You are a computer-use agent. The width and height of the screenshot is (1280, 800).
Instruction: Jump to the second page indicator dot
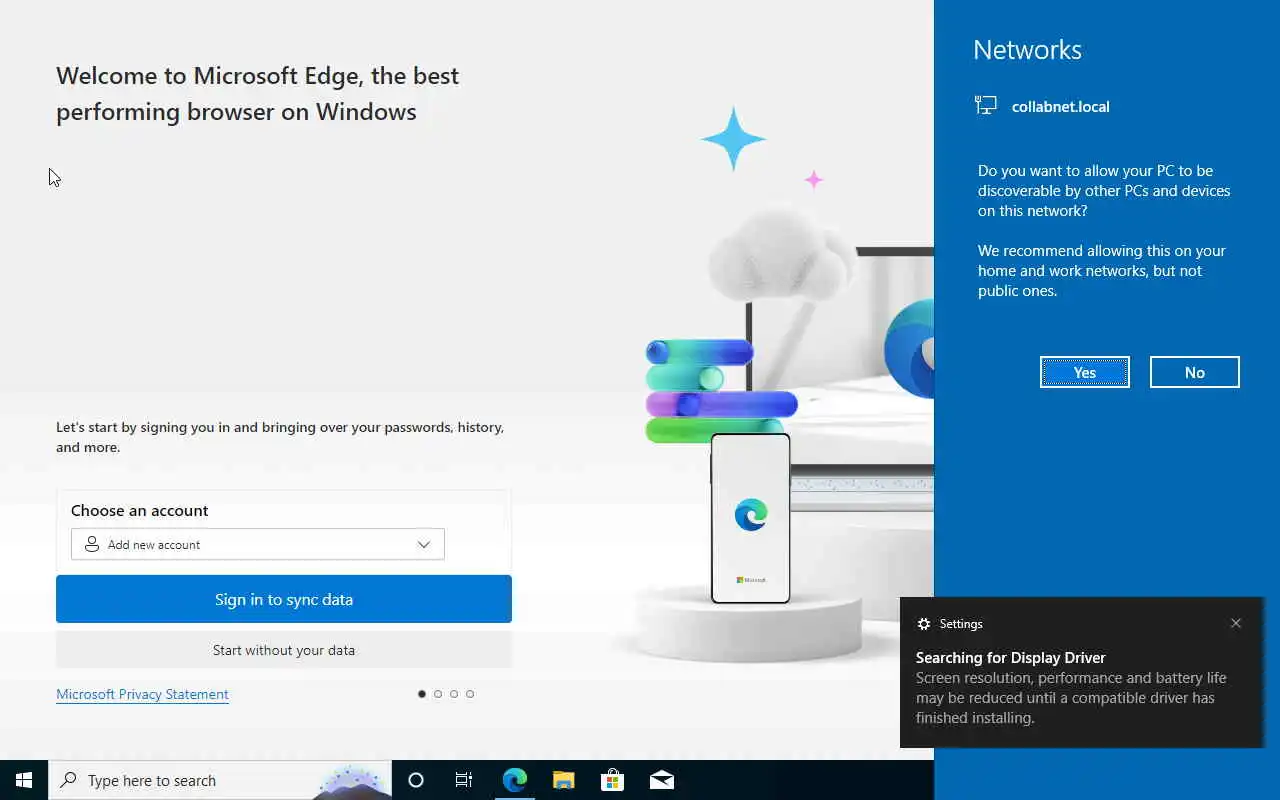click(438, 694)
